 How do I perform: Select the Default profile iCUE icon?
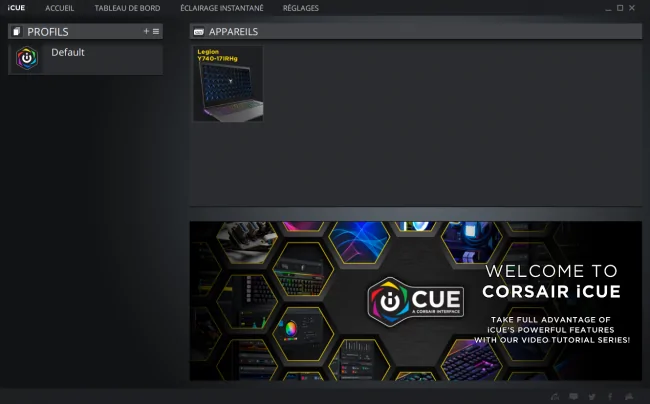point(27,58)
